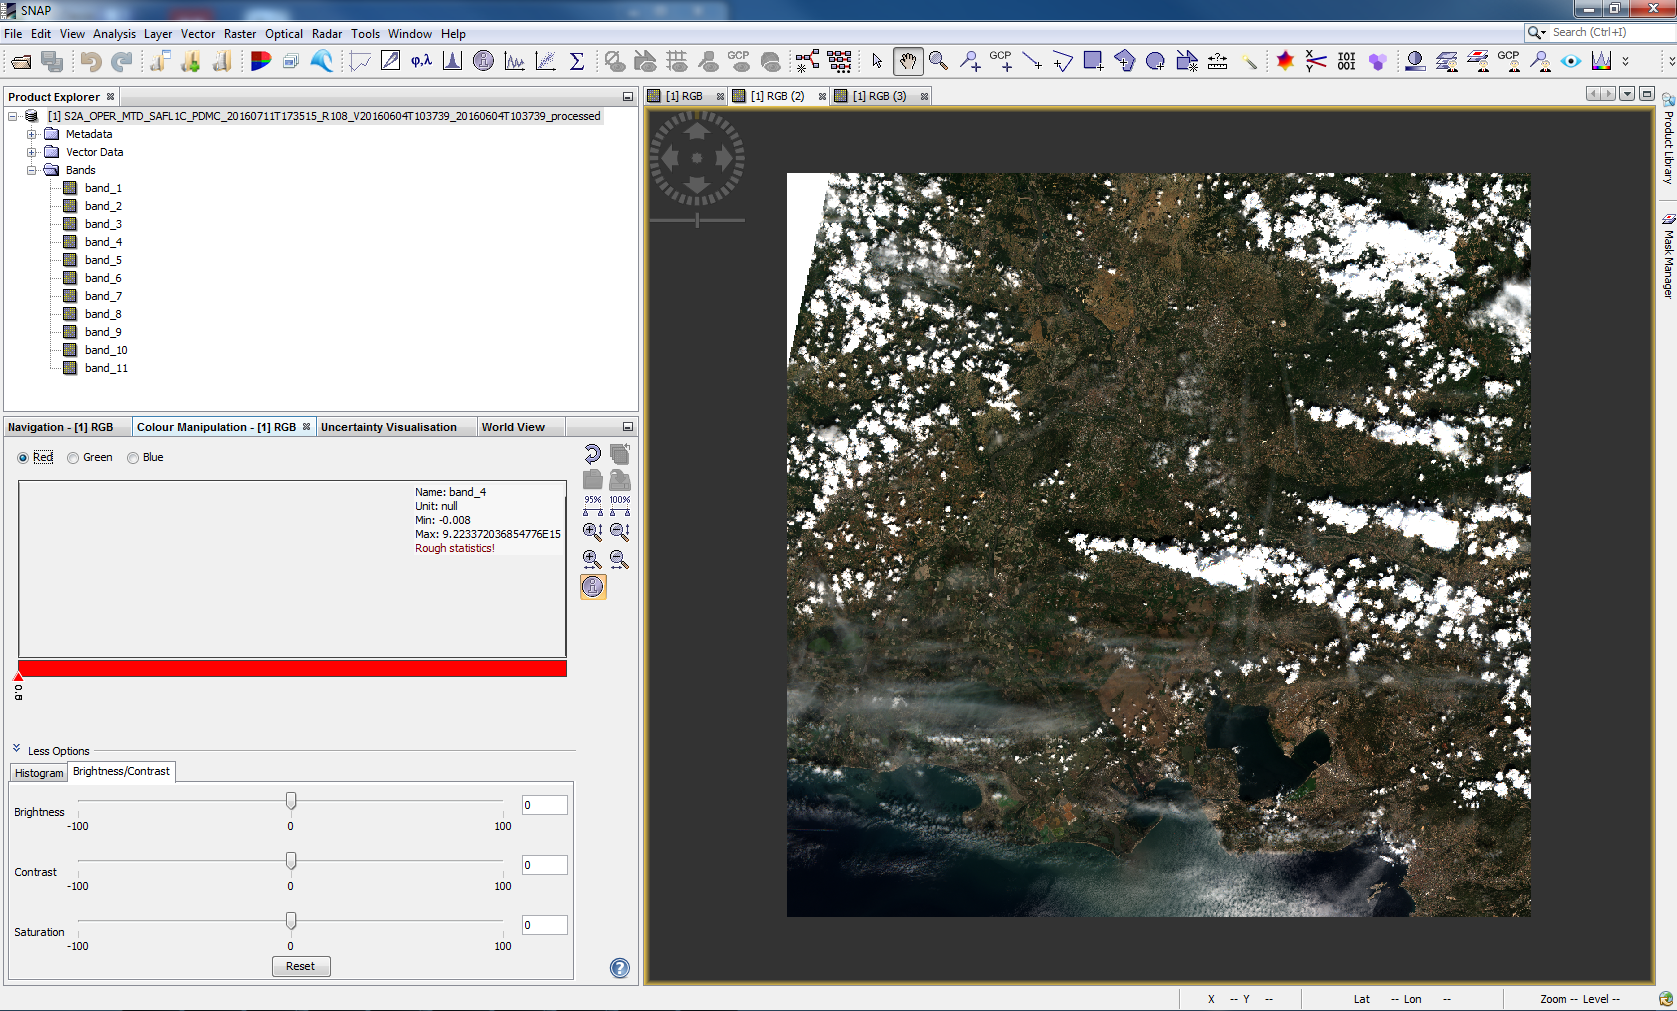This screenshot has width=1677, height=1011.
Task: Click the Contrast slider handle
Action: point(291,861)
